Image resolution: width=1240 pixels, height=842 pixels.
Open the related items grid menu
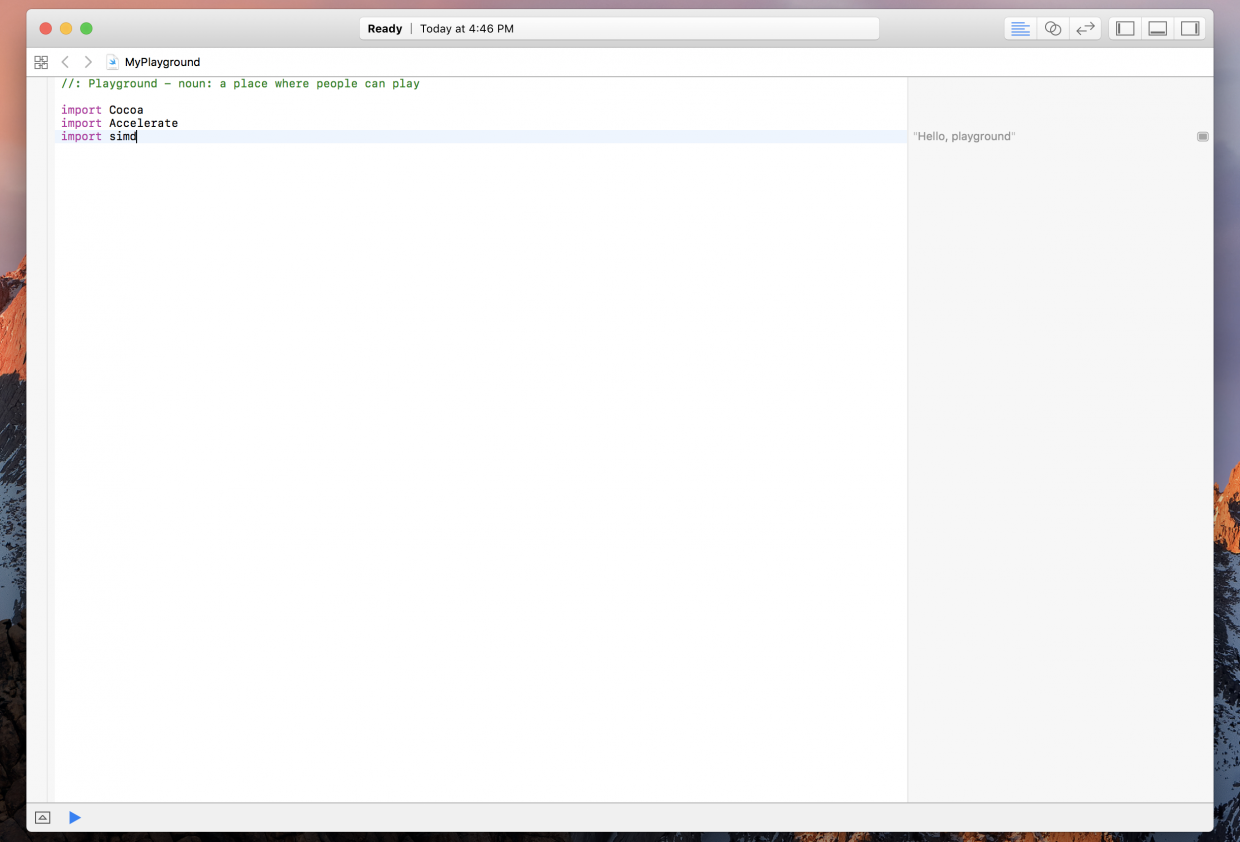[x=41, y=62]
